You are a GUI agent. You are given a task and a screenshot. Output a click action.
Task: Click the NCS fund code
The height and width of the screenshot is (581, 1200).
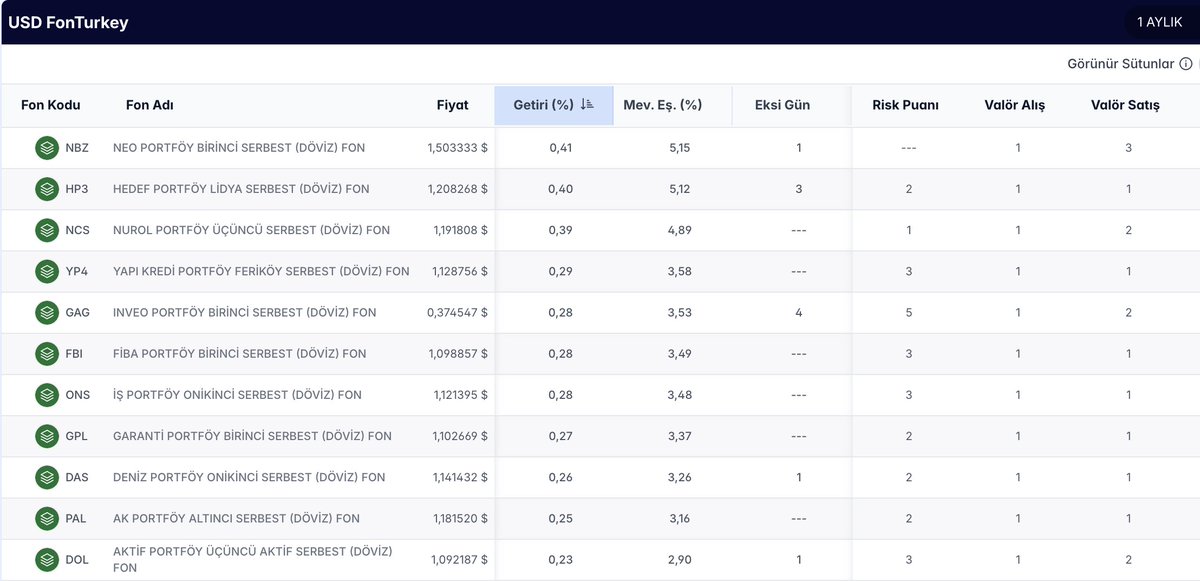pyautogui.click(x=77, y=230)
